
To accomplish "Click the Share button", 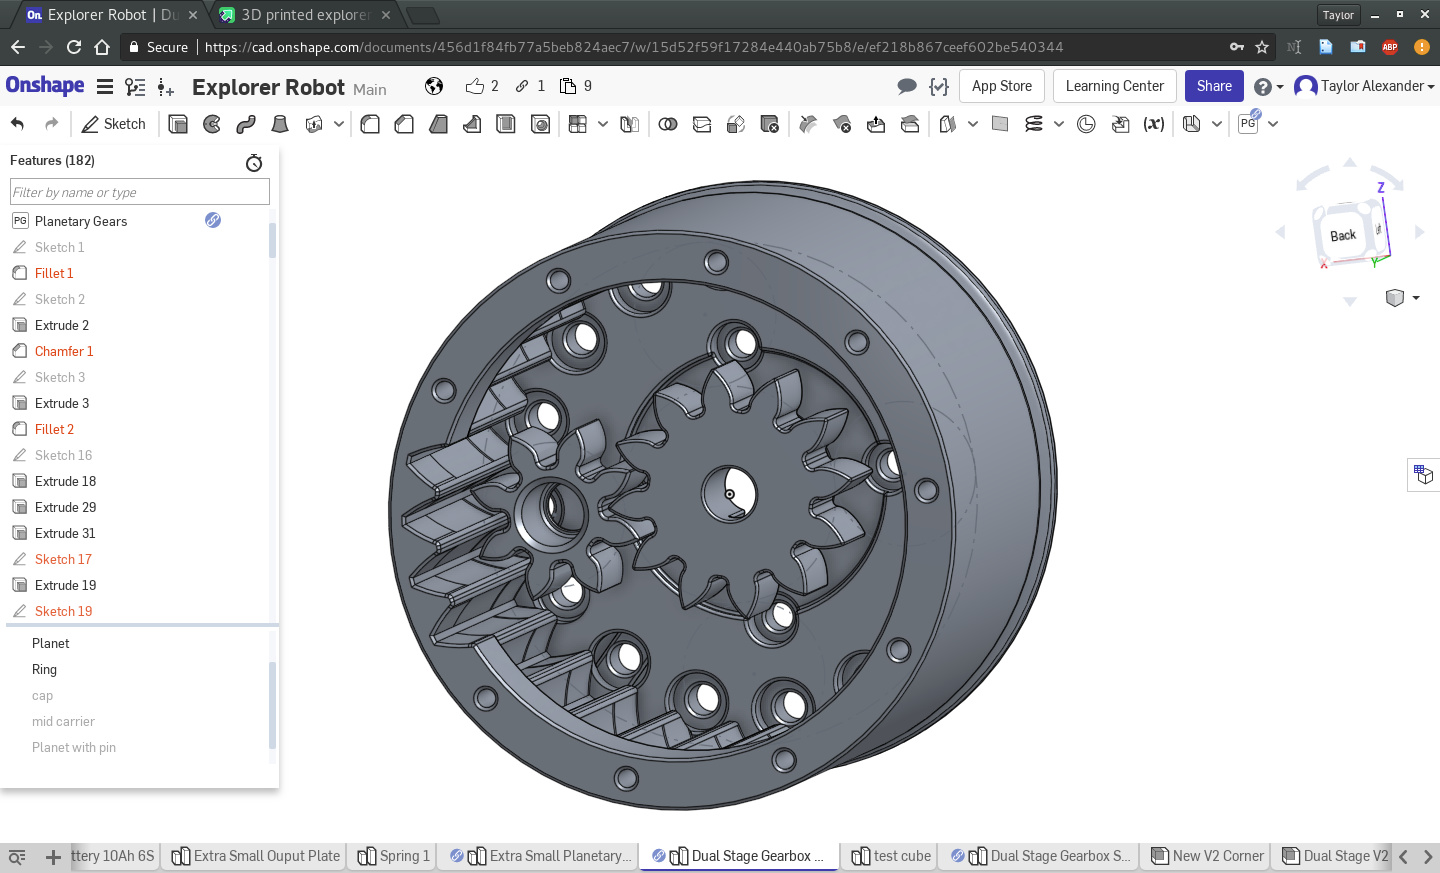I will [1214, 86].
